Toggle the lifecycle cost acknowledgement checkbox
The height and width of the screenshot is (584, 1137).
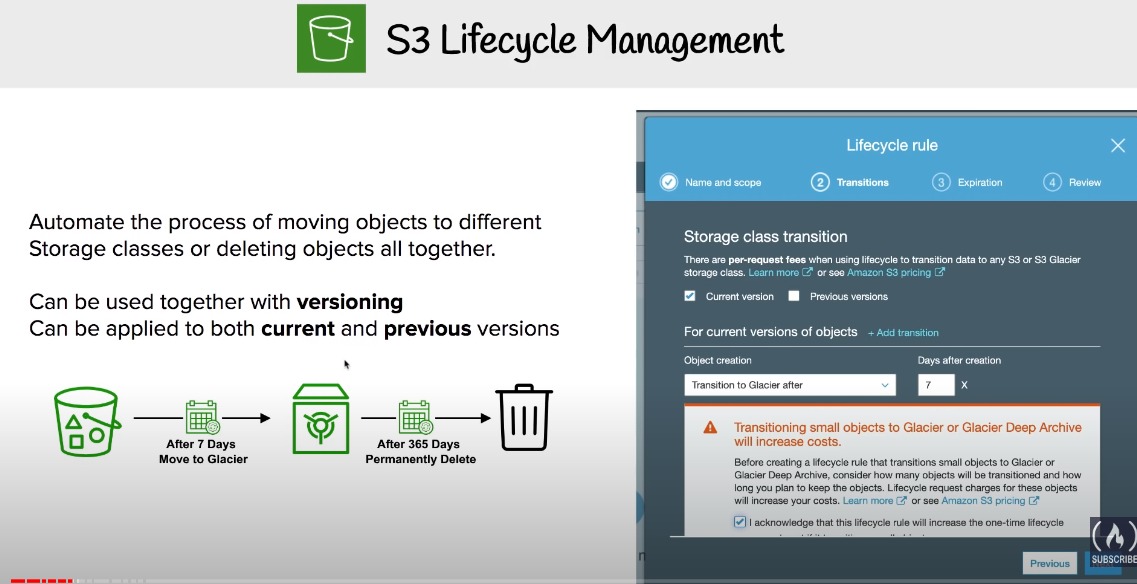click(740, 522)
